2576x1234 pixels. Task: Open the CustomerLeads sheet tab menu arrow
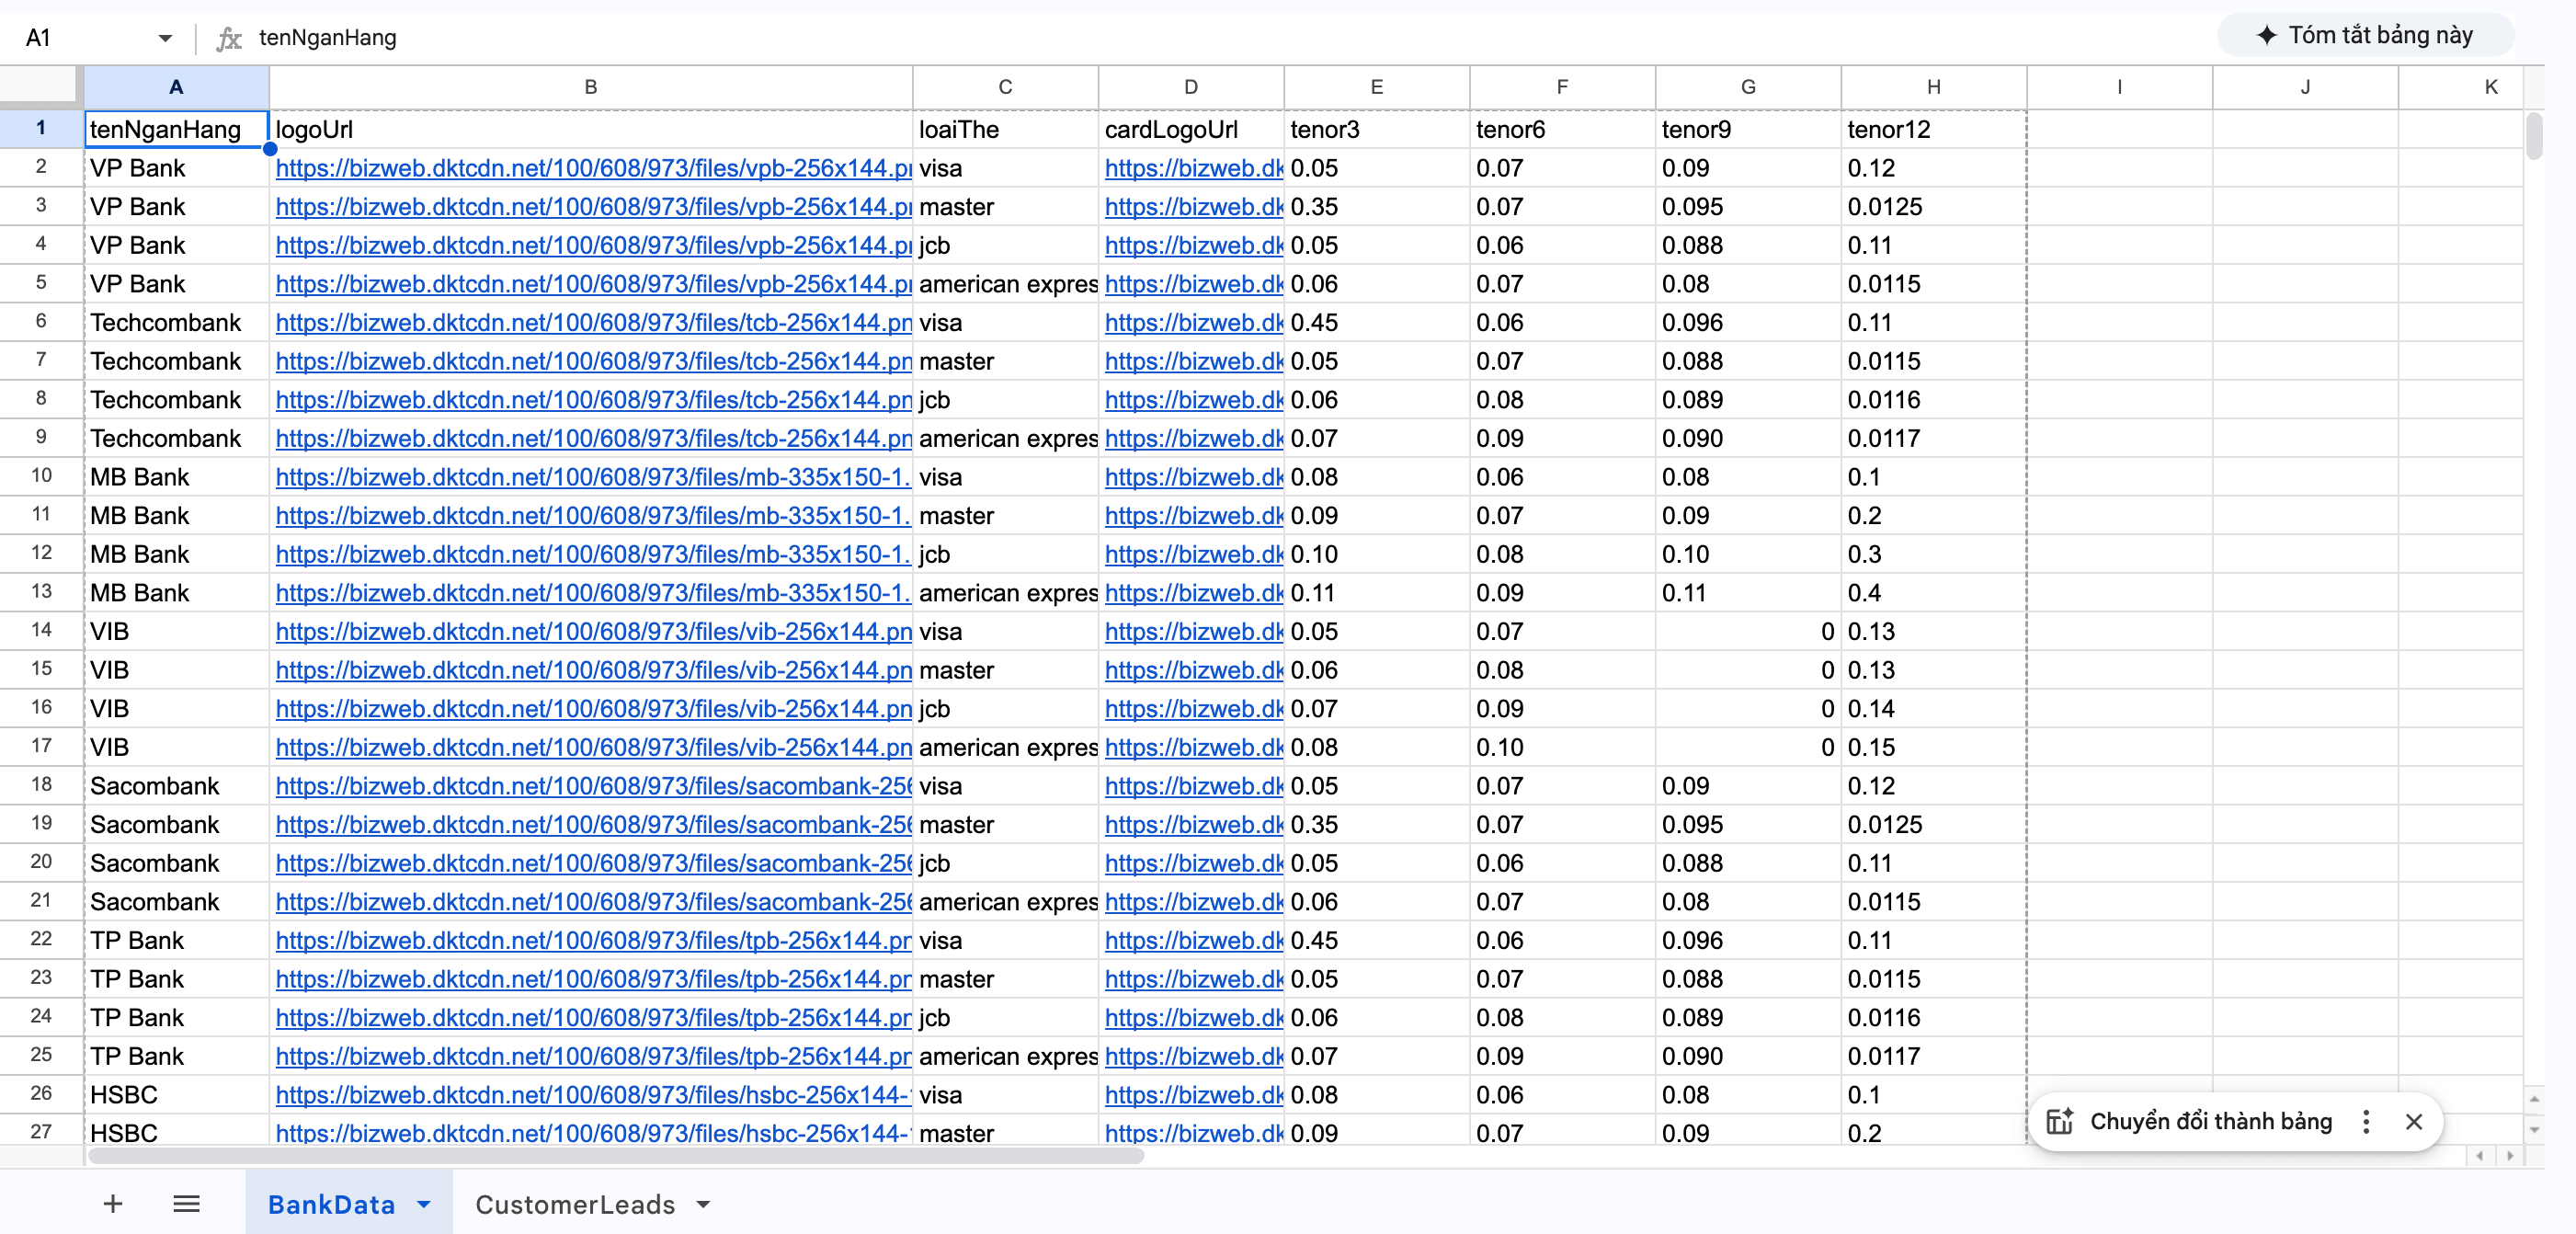[703, 1204]
